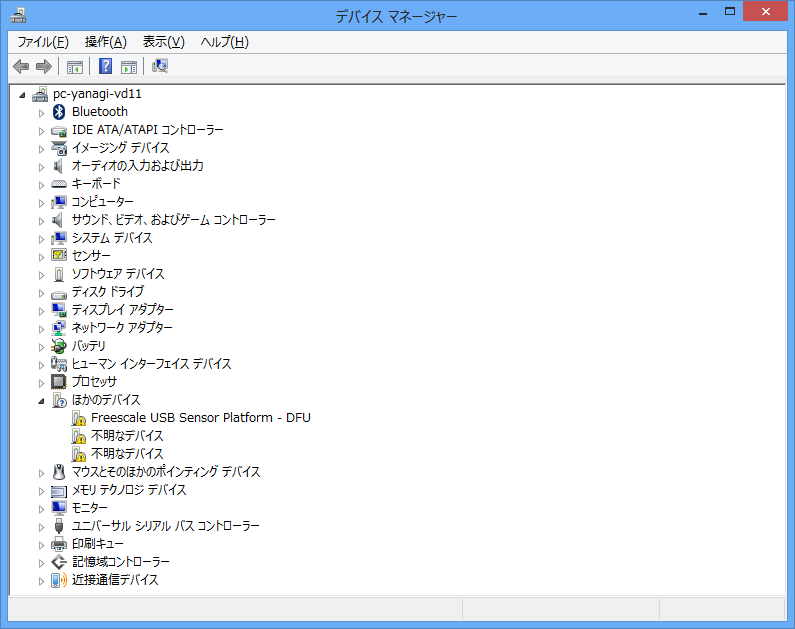Select the first 不明なデバイス entry
The image size is (795, 629).
[x=127, y=436]
